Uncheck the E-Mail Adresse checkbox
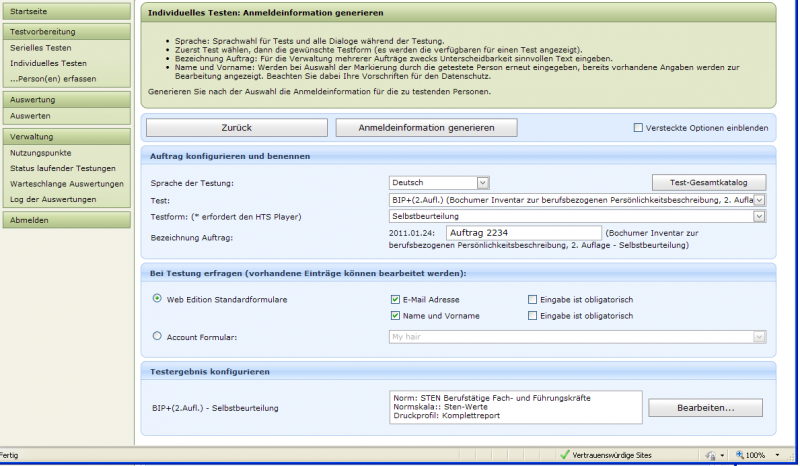This screenshot has width=800, height=466. [396, 299]
